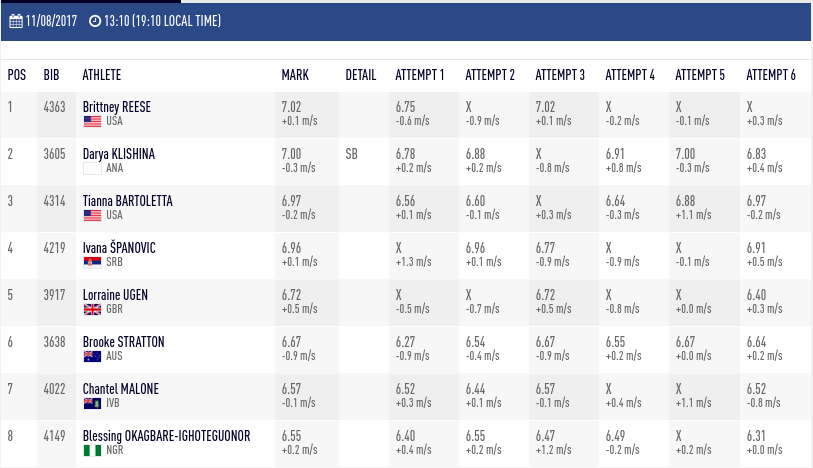Open Brittney REESE athlete profile

117,107
